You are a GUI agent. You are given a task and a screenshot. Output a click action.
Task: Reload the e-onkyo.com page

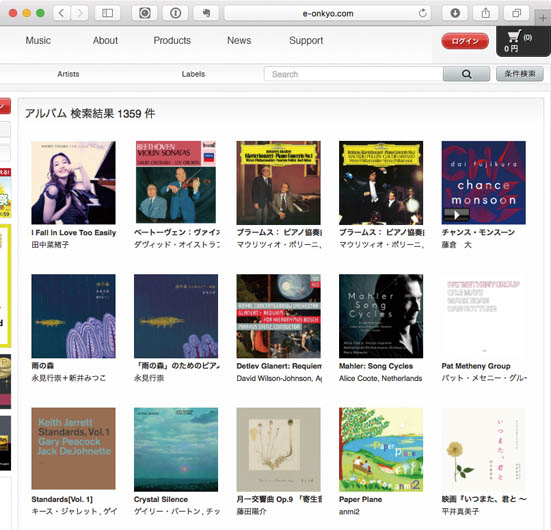pos(423,13)
